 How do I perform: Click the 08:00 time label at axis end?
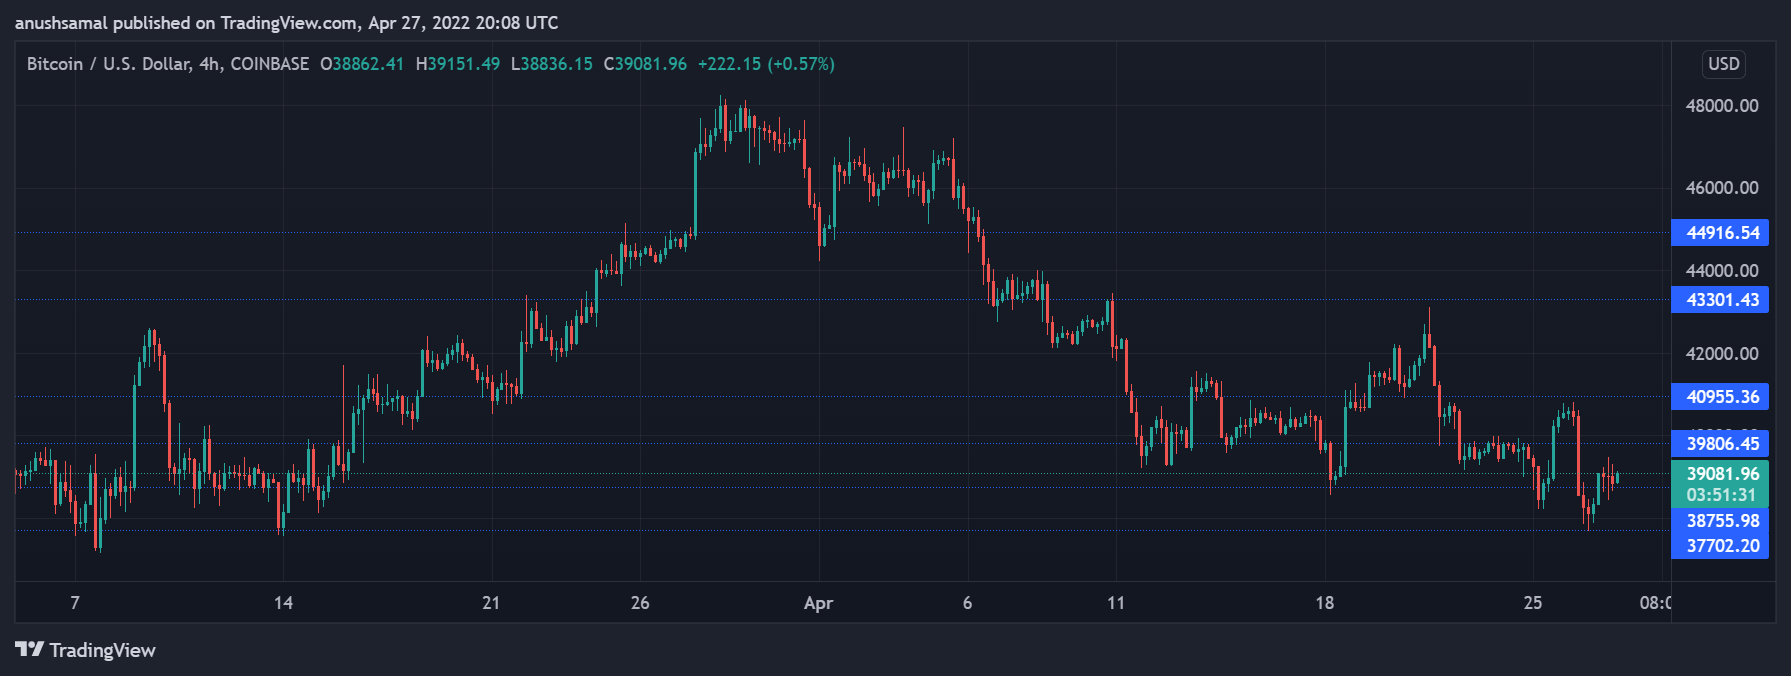point(1655,603)
